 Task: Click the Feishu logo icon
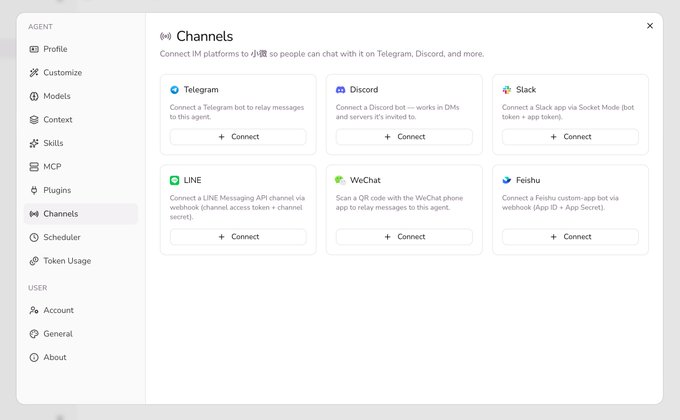pyautogui.click(x=507, y=180)
